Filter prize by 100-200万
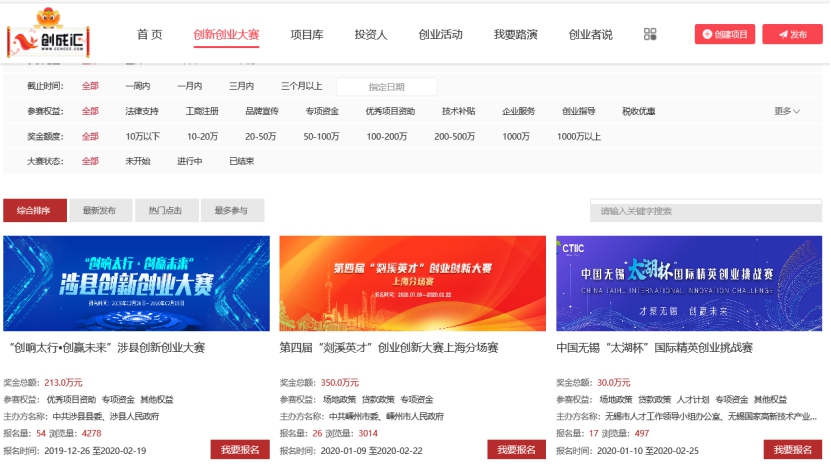The image size is (831, 466). click(387, 136)
